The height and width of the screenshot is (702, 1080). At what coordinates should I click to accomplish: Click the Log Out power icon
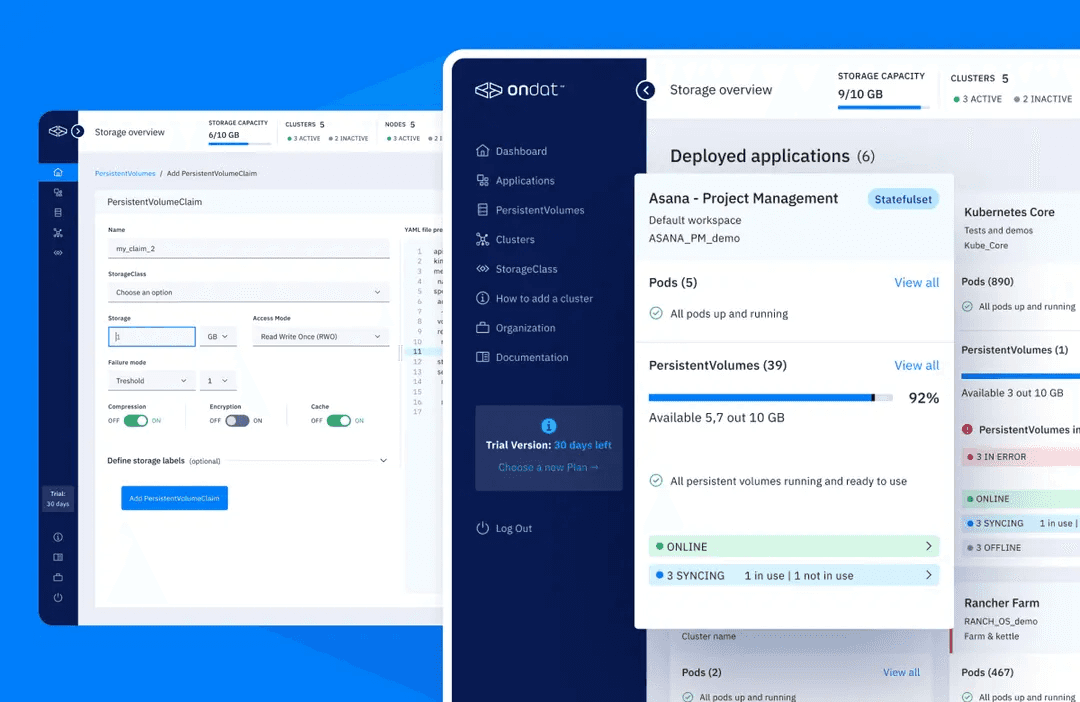pos(482,528)
